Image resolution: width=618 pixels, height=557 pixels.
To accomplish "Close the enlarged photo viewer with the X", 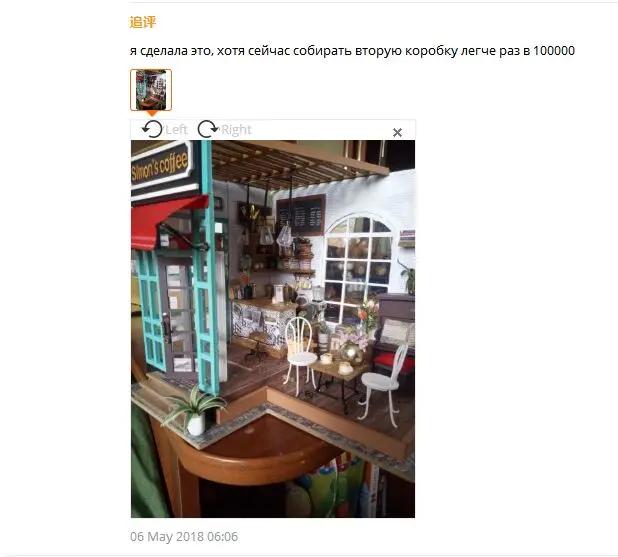I will pyautogui.click(x=397, y=132).
